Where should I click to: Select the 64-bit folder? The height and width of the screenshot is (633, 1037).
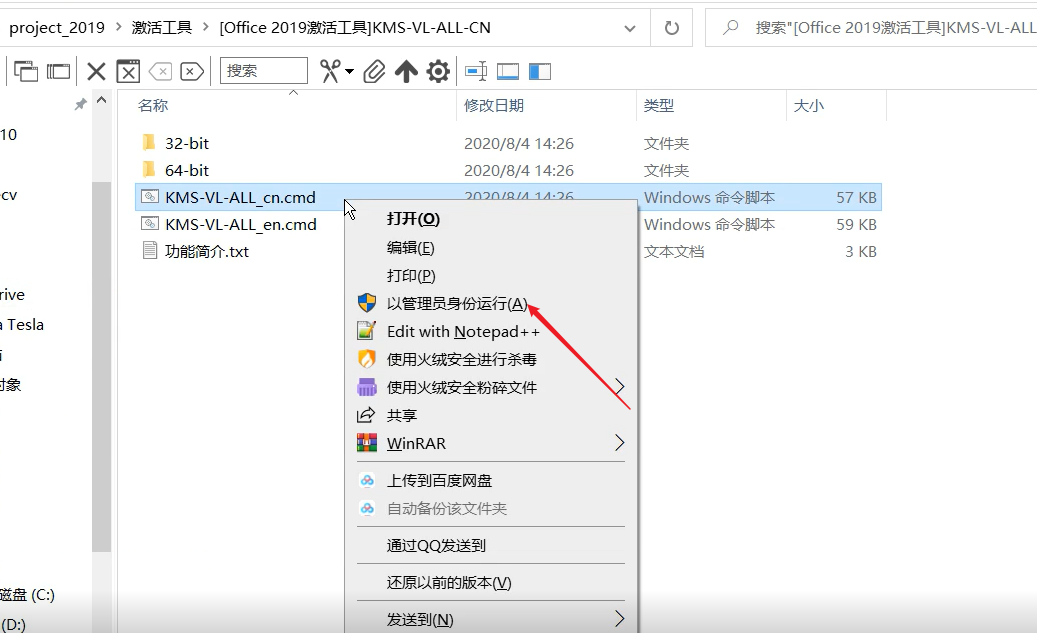[187, 171]
